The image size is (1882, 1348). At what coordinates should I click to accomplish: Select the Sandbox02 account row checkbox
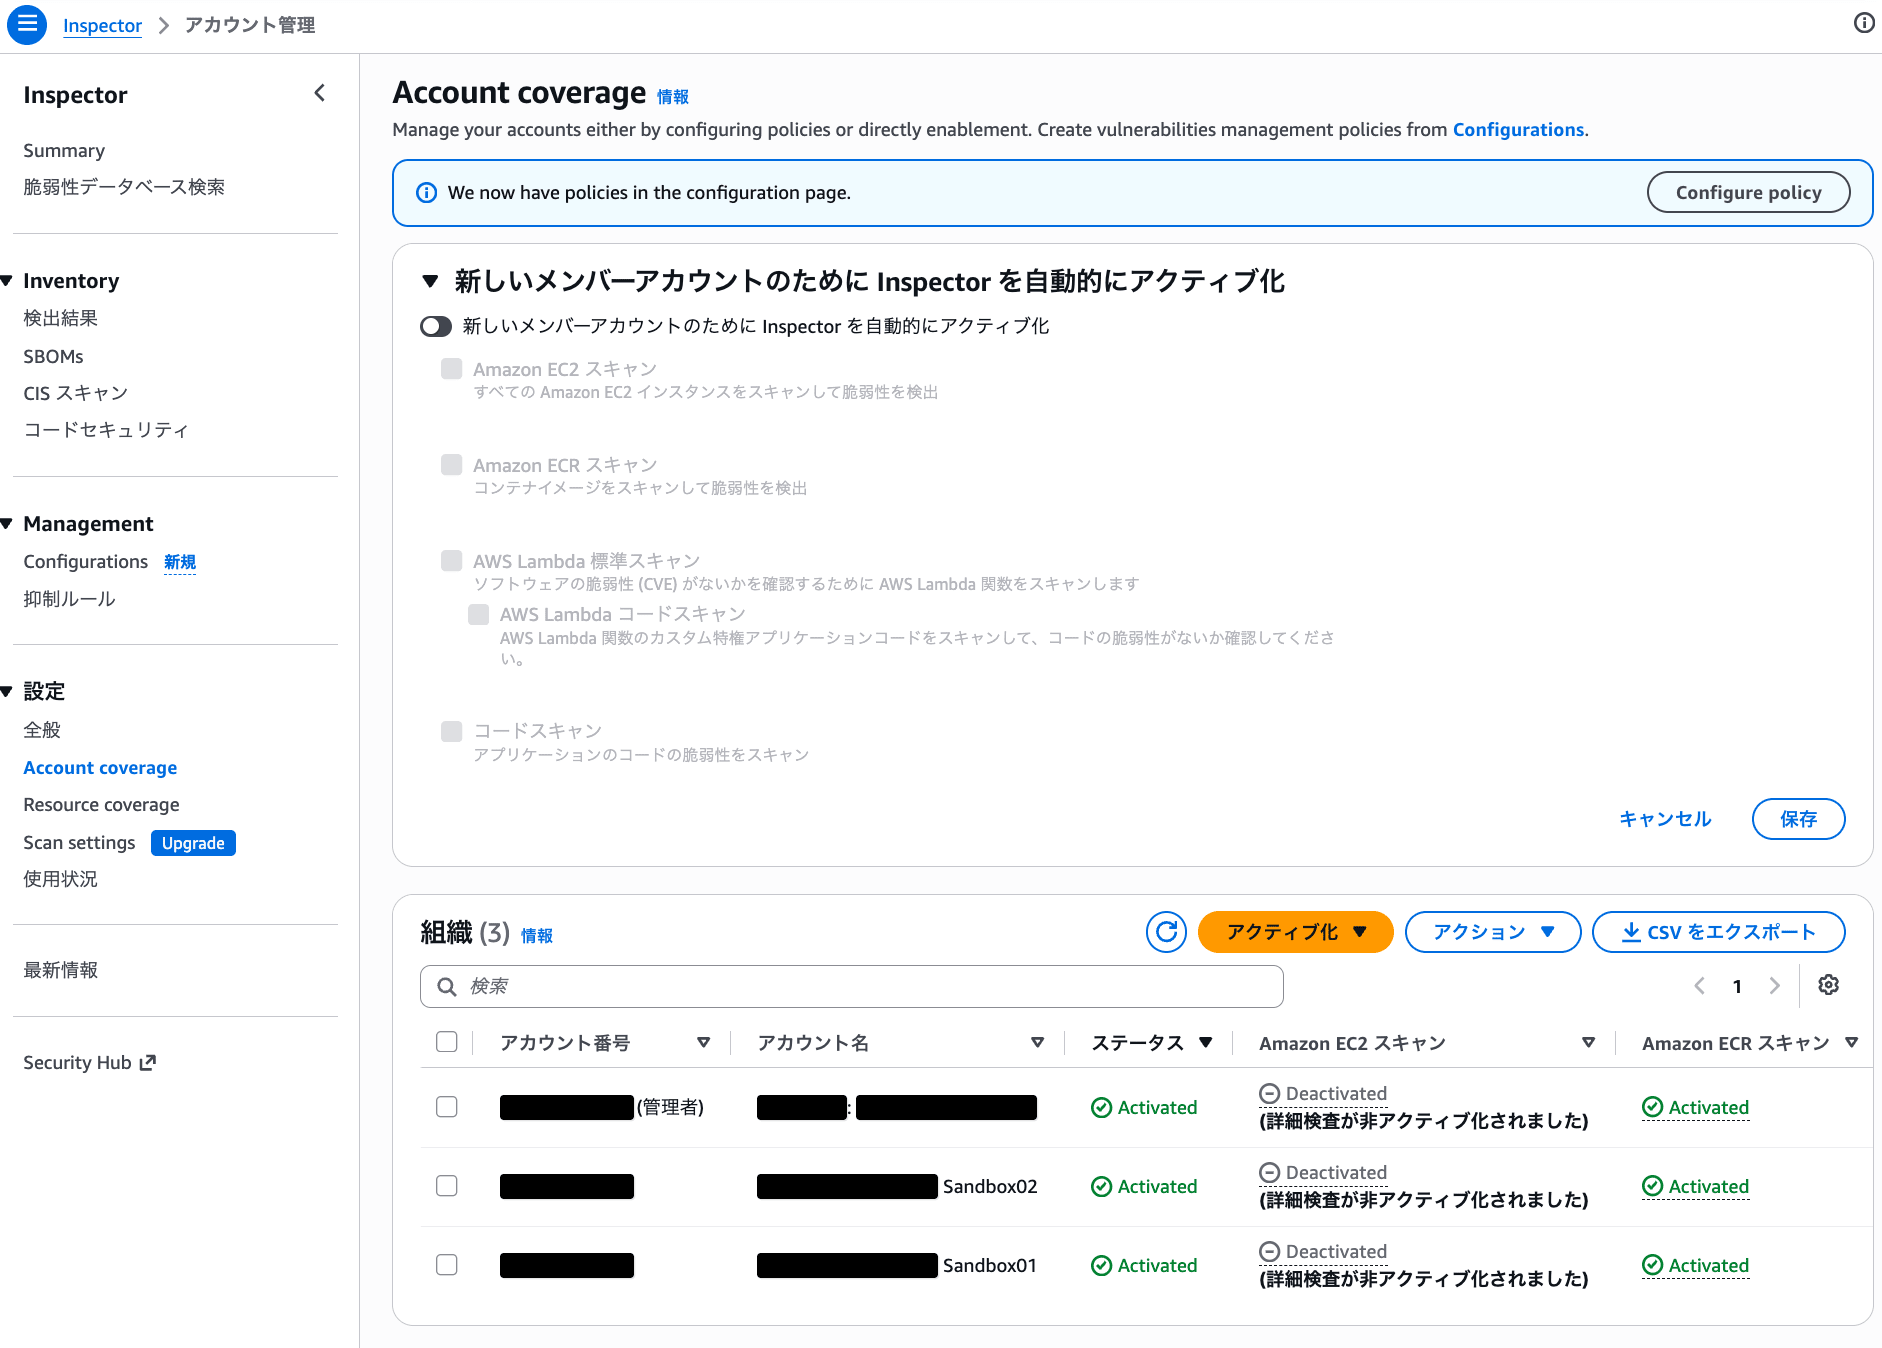(x=447, y=1186)
